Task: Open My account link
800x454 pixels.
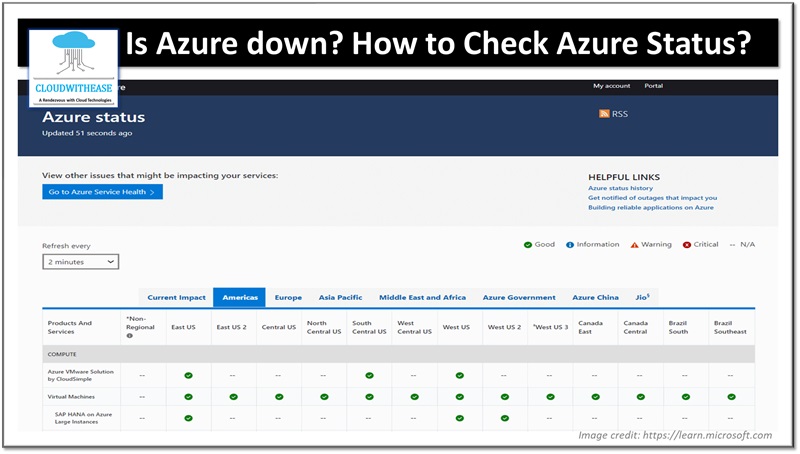Action: (x=611, y=86)
